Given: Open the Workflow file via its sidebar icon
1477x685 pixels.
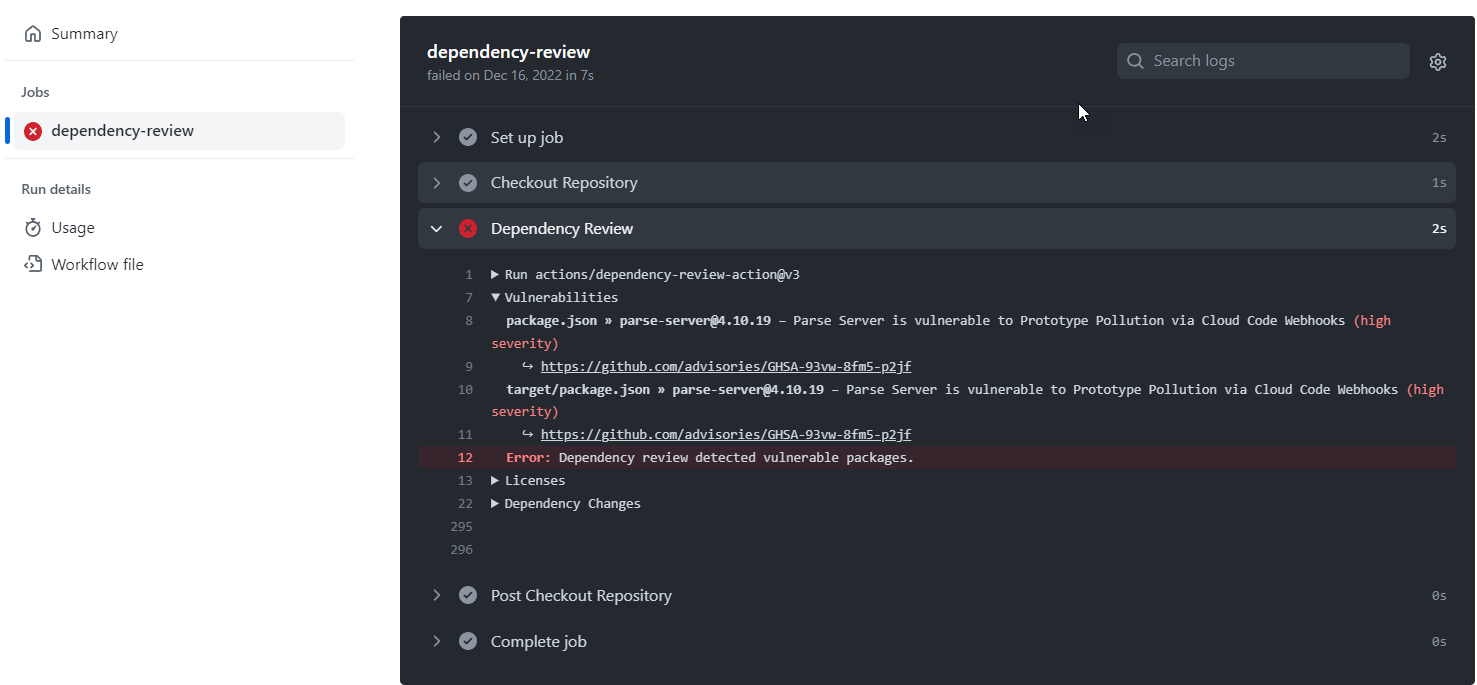Looking at the screenshot, I should coord(31,263).
